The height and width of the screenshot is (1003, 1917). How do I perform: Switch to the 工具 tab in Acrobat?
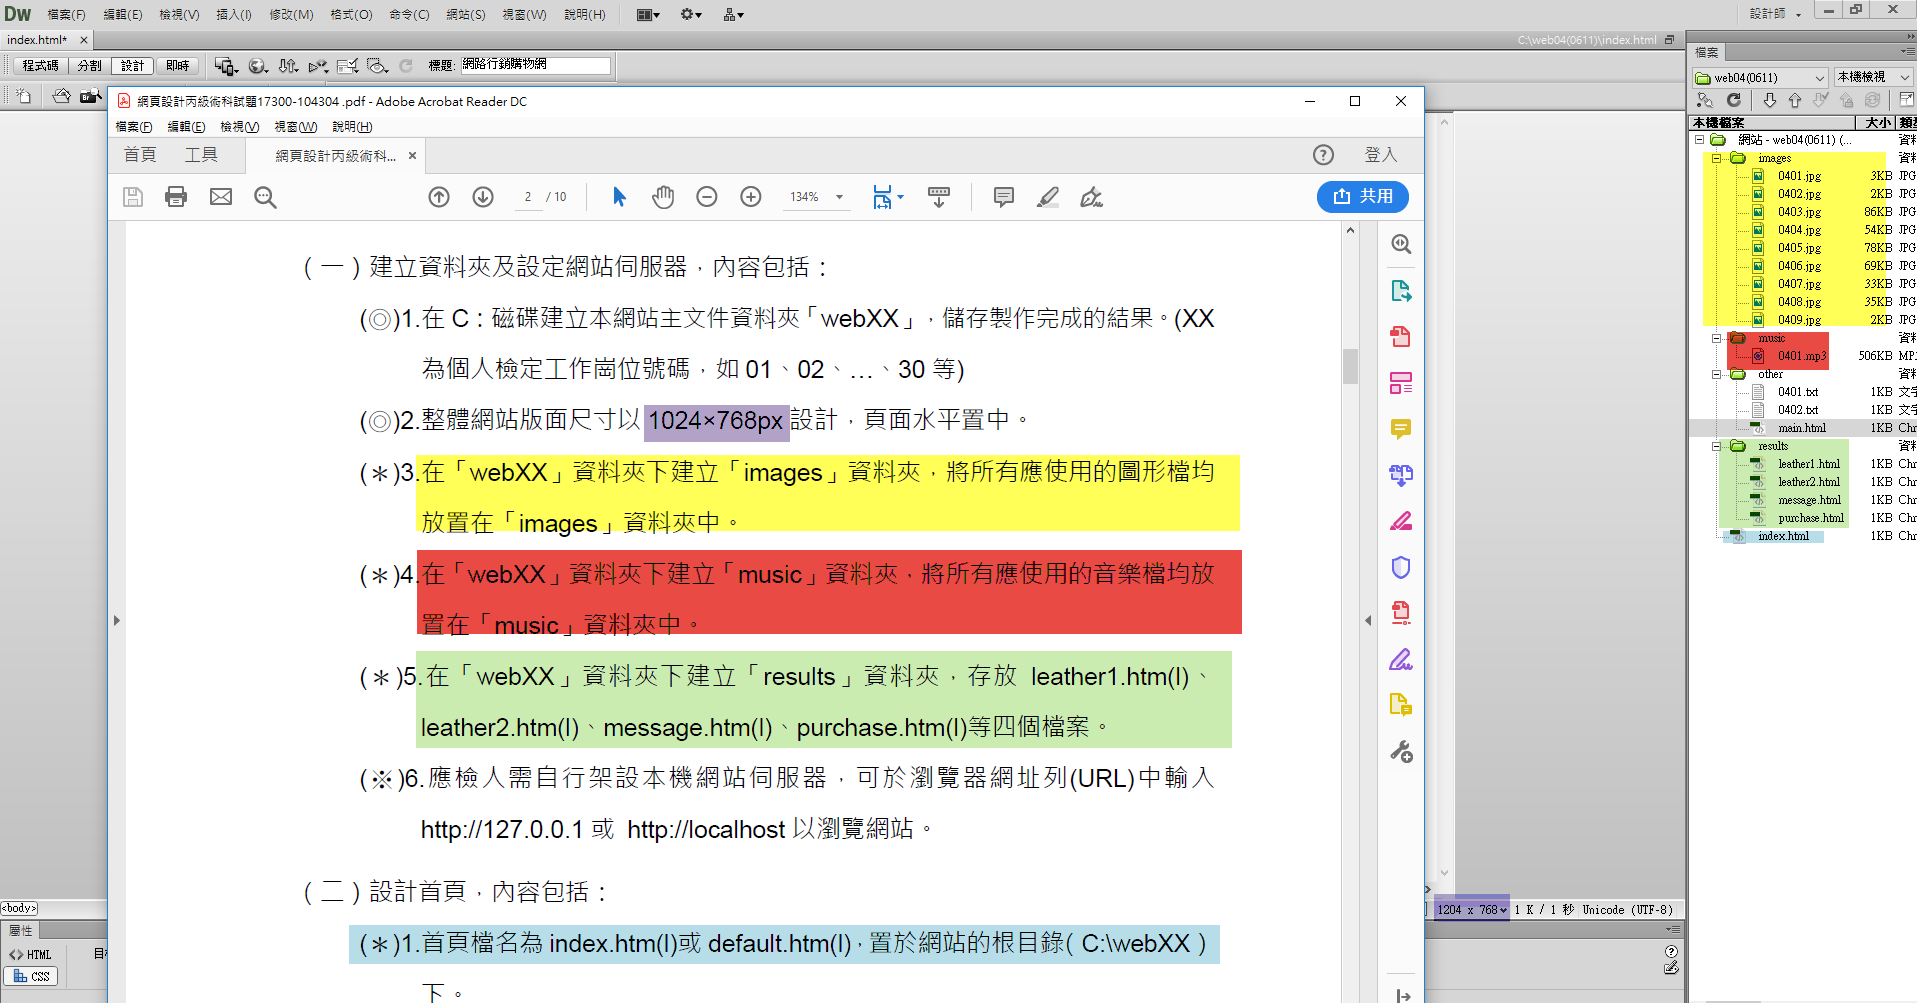(201, 155)
